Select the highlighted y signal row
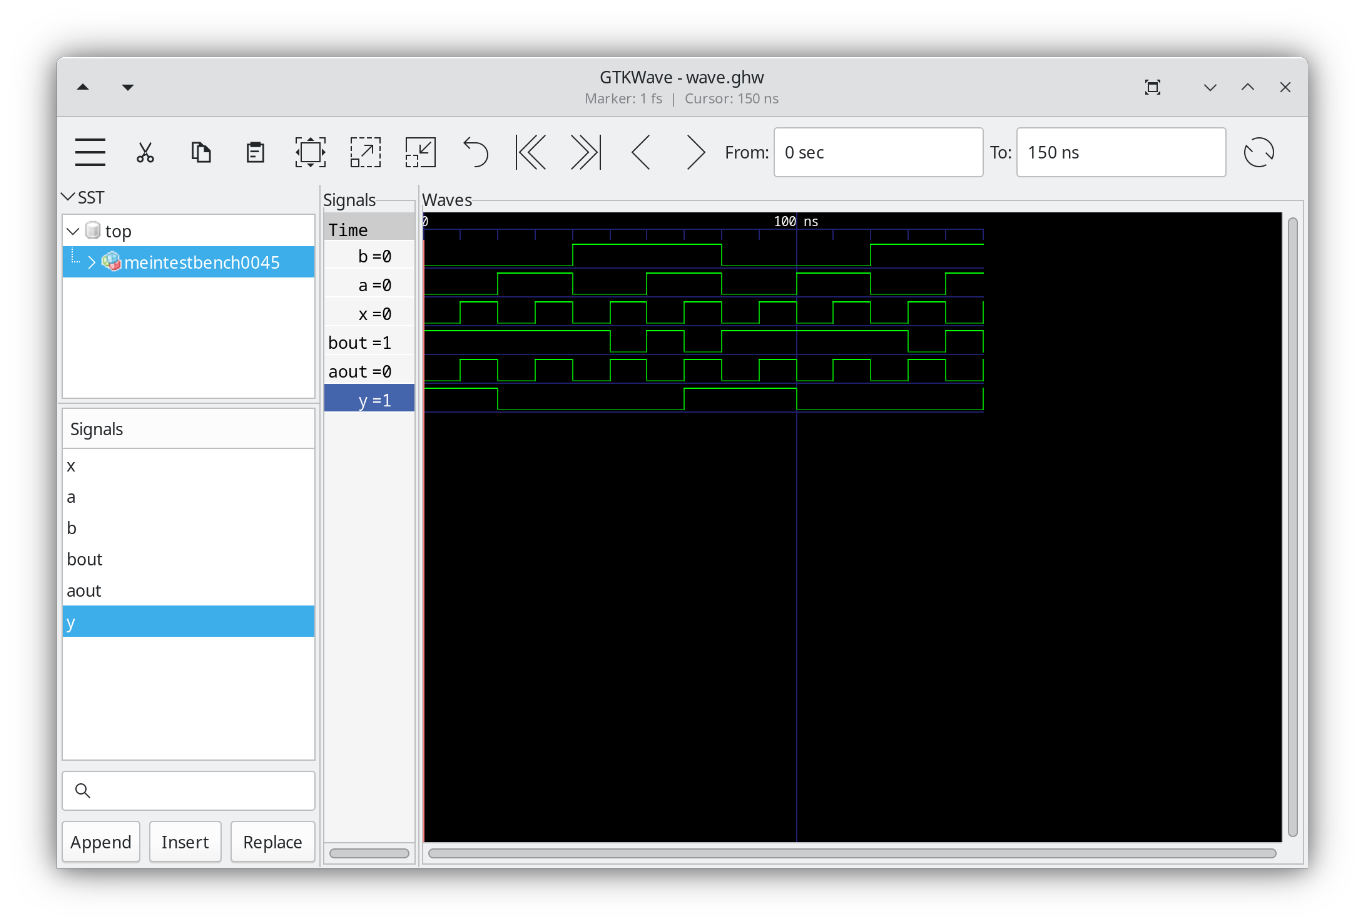 tap(369, 398)
